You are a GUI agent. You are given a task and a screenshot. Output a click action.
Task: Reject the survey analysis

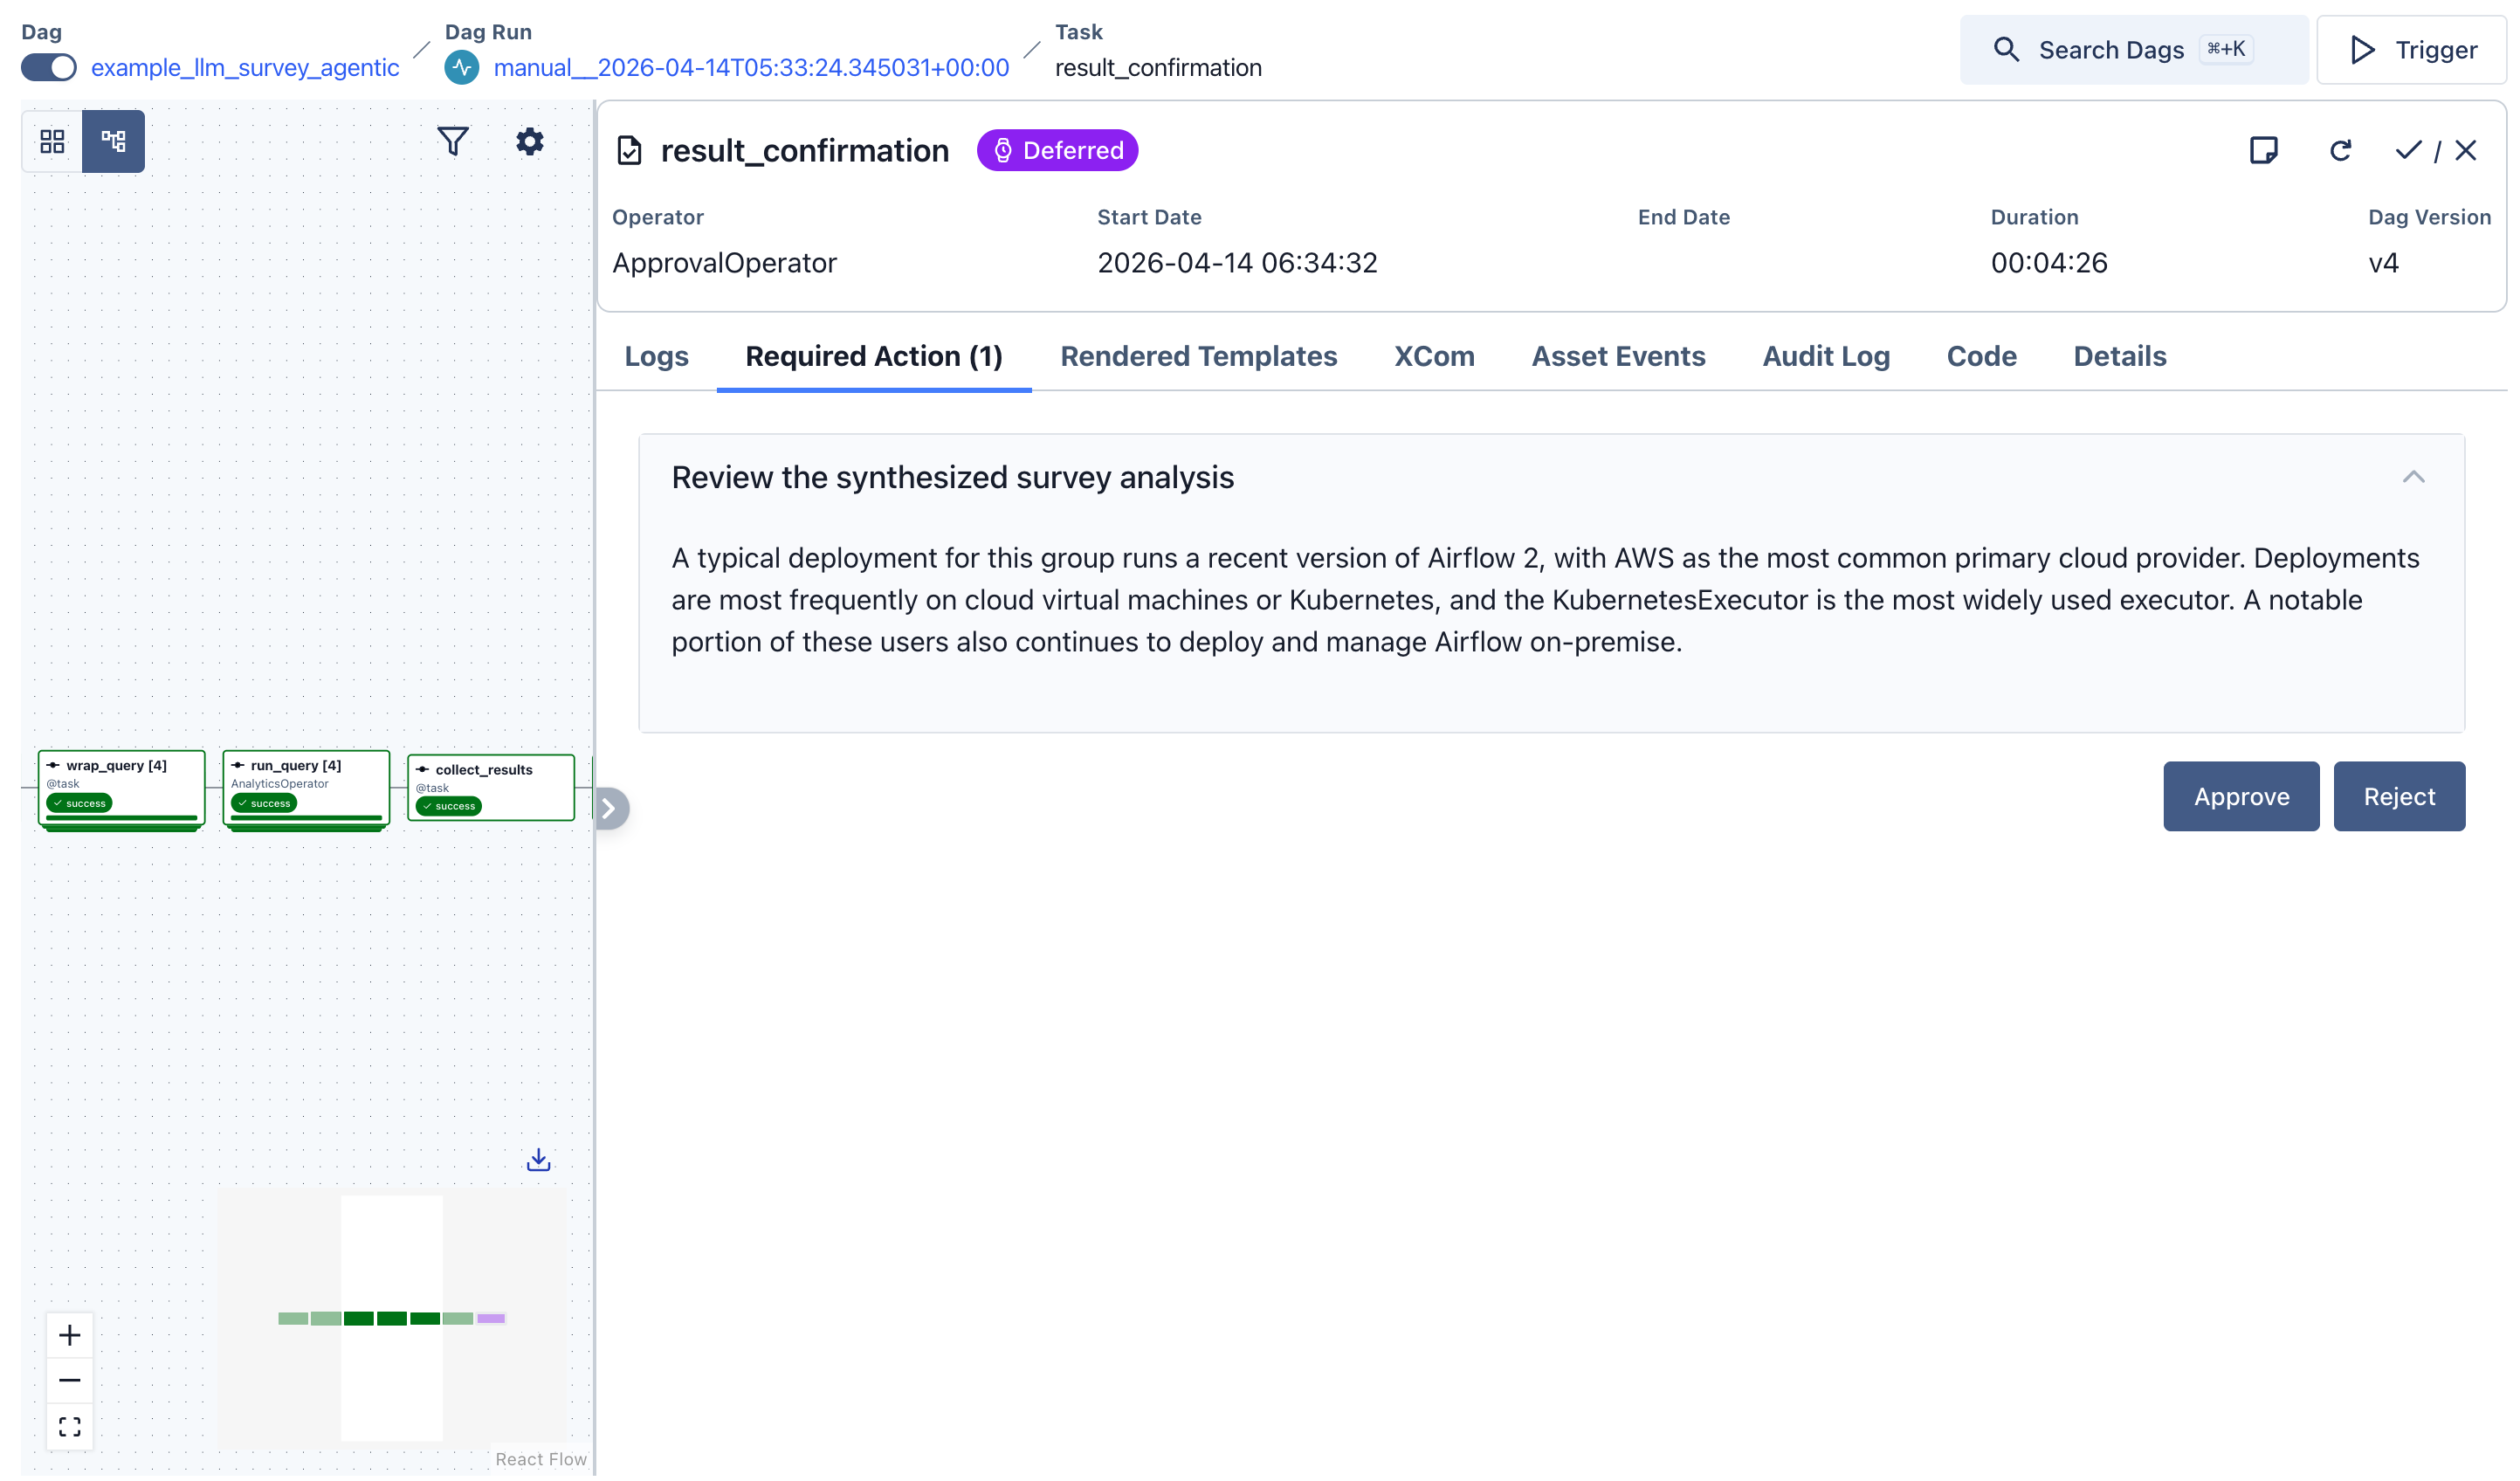2399,796
